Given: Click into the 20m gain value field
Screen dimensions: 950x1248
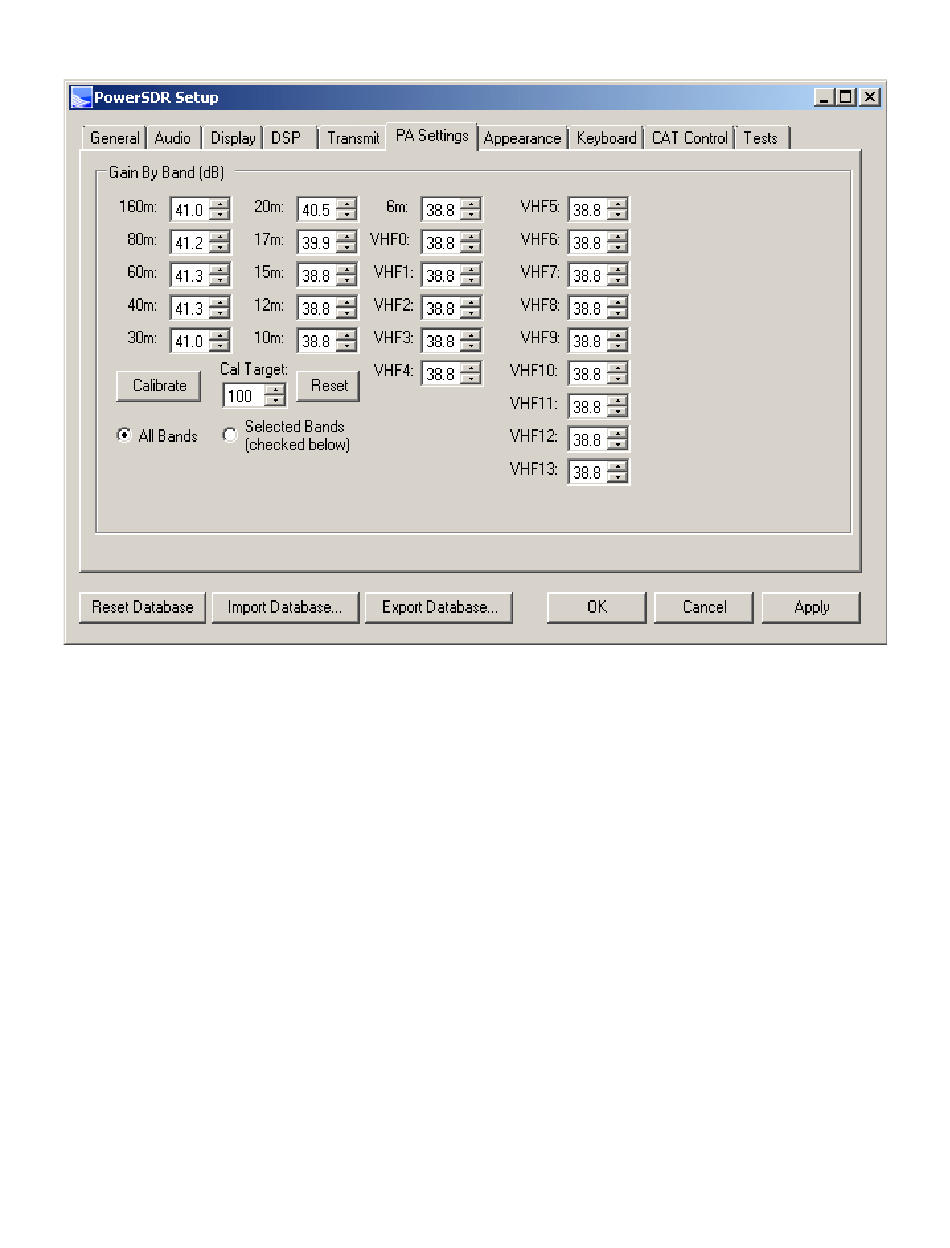Looking at the screenshot, I should pyautogui.click(x=317, y=210).
